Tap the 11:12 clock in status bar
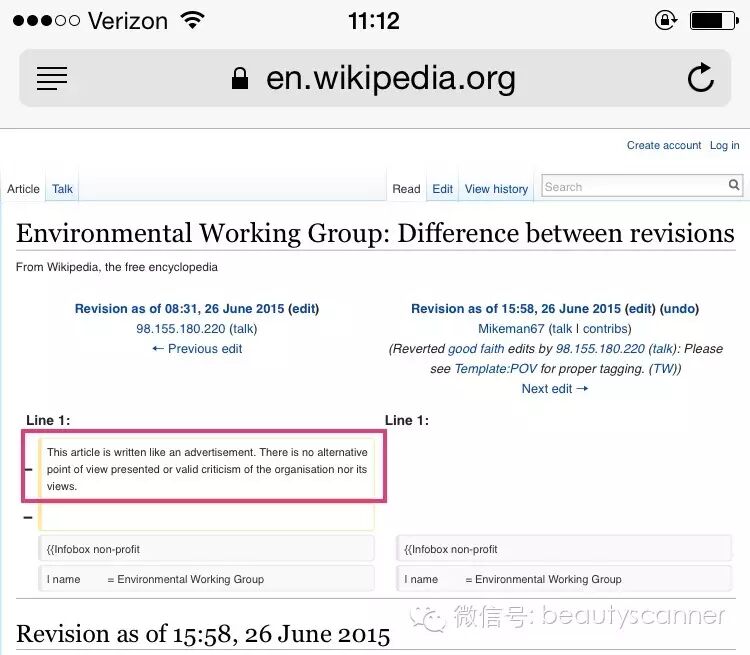The width and height of the screenshot is (750, 655). click(x=374, y=21)
